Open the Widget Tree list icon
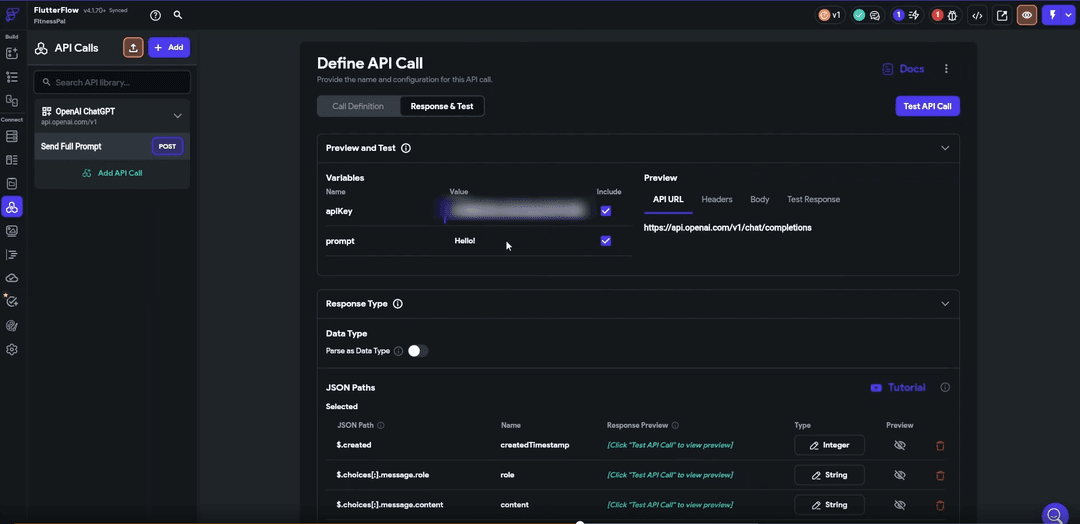This screenshot has width=1080, height=524. [12, 76]
